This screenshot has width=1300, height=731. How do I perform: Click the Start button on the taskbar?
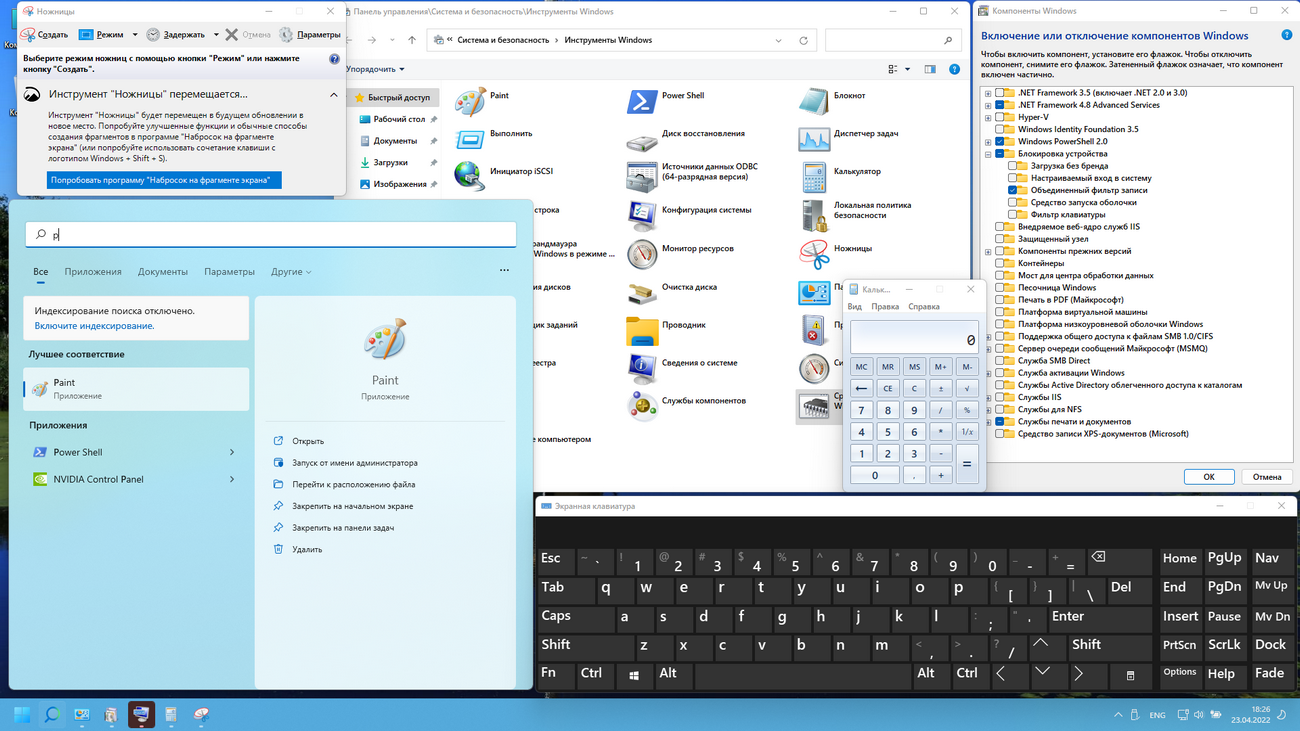click(x=21, y=715)
